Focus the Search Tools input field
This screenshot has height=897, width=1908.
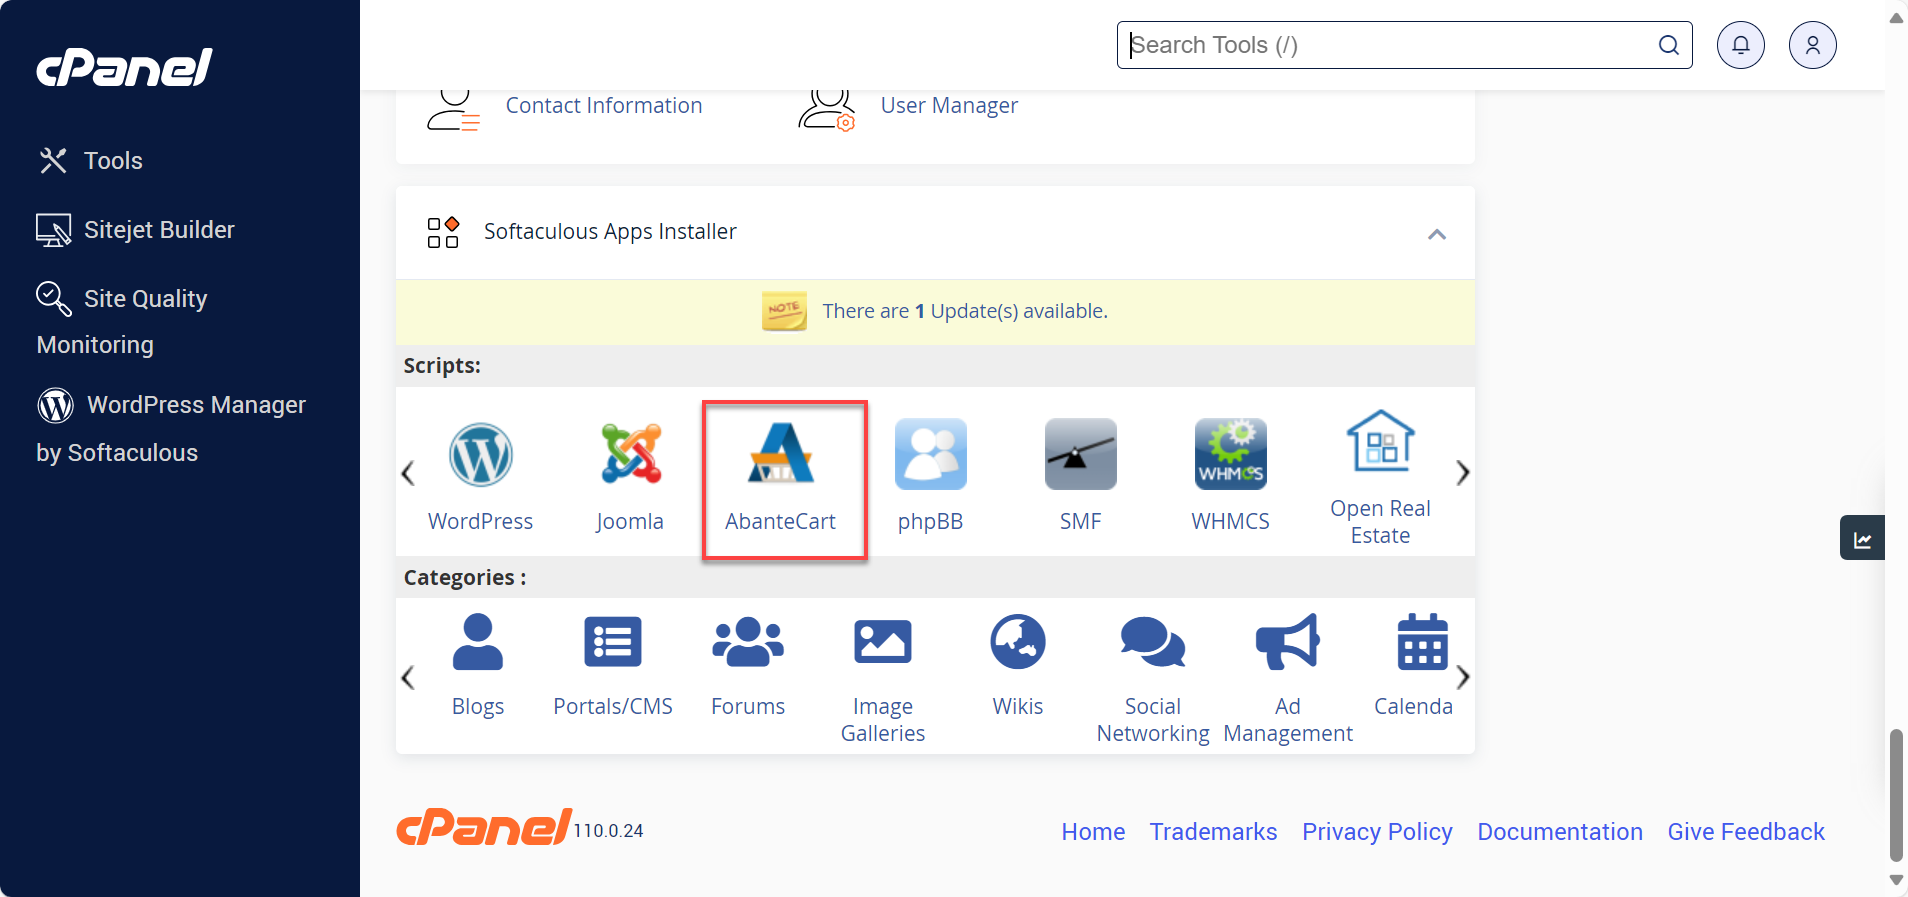coord(1390,45)
